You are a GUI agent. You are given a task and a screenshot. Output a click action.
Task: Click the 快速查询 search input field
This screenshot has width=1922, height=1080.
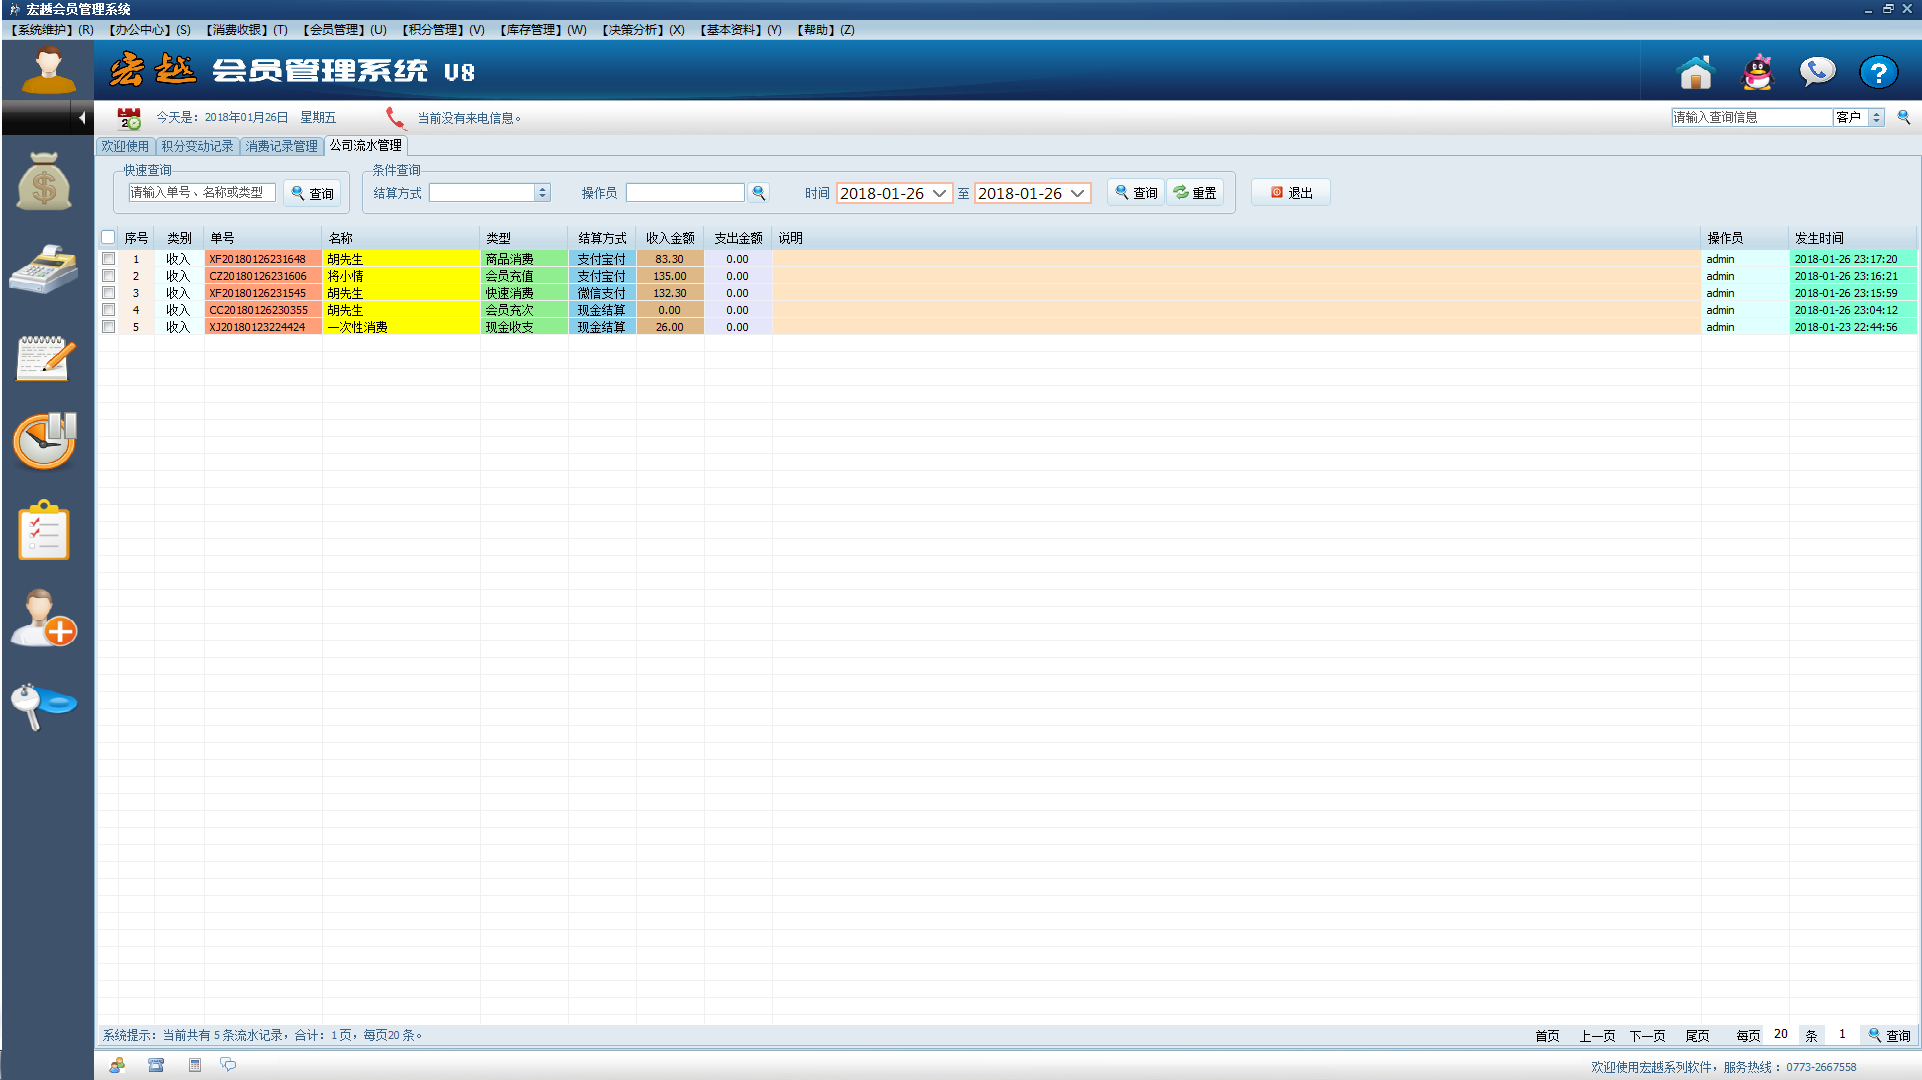(201, 193)
